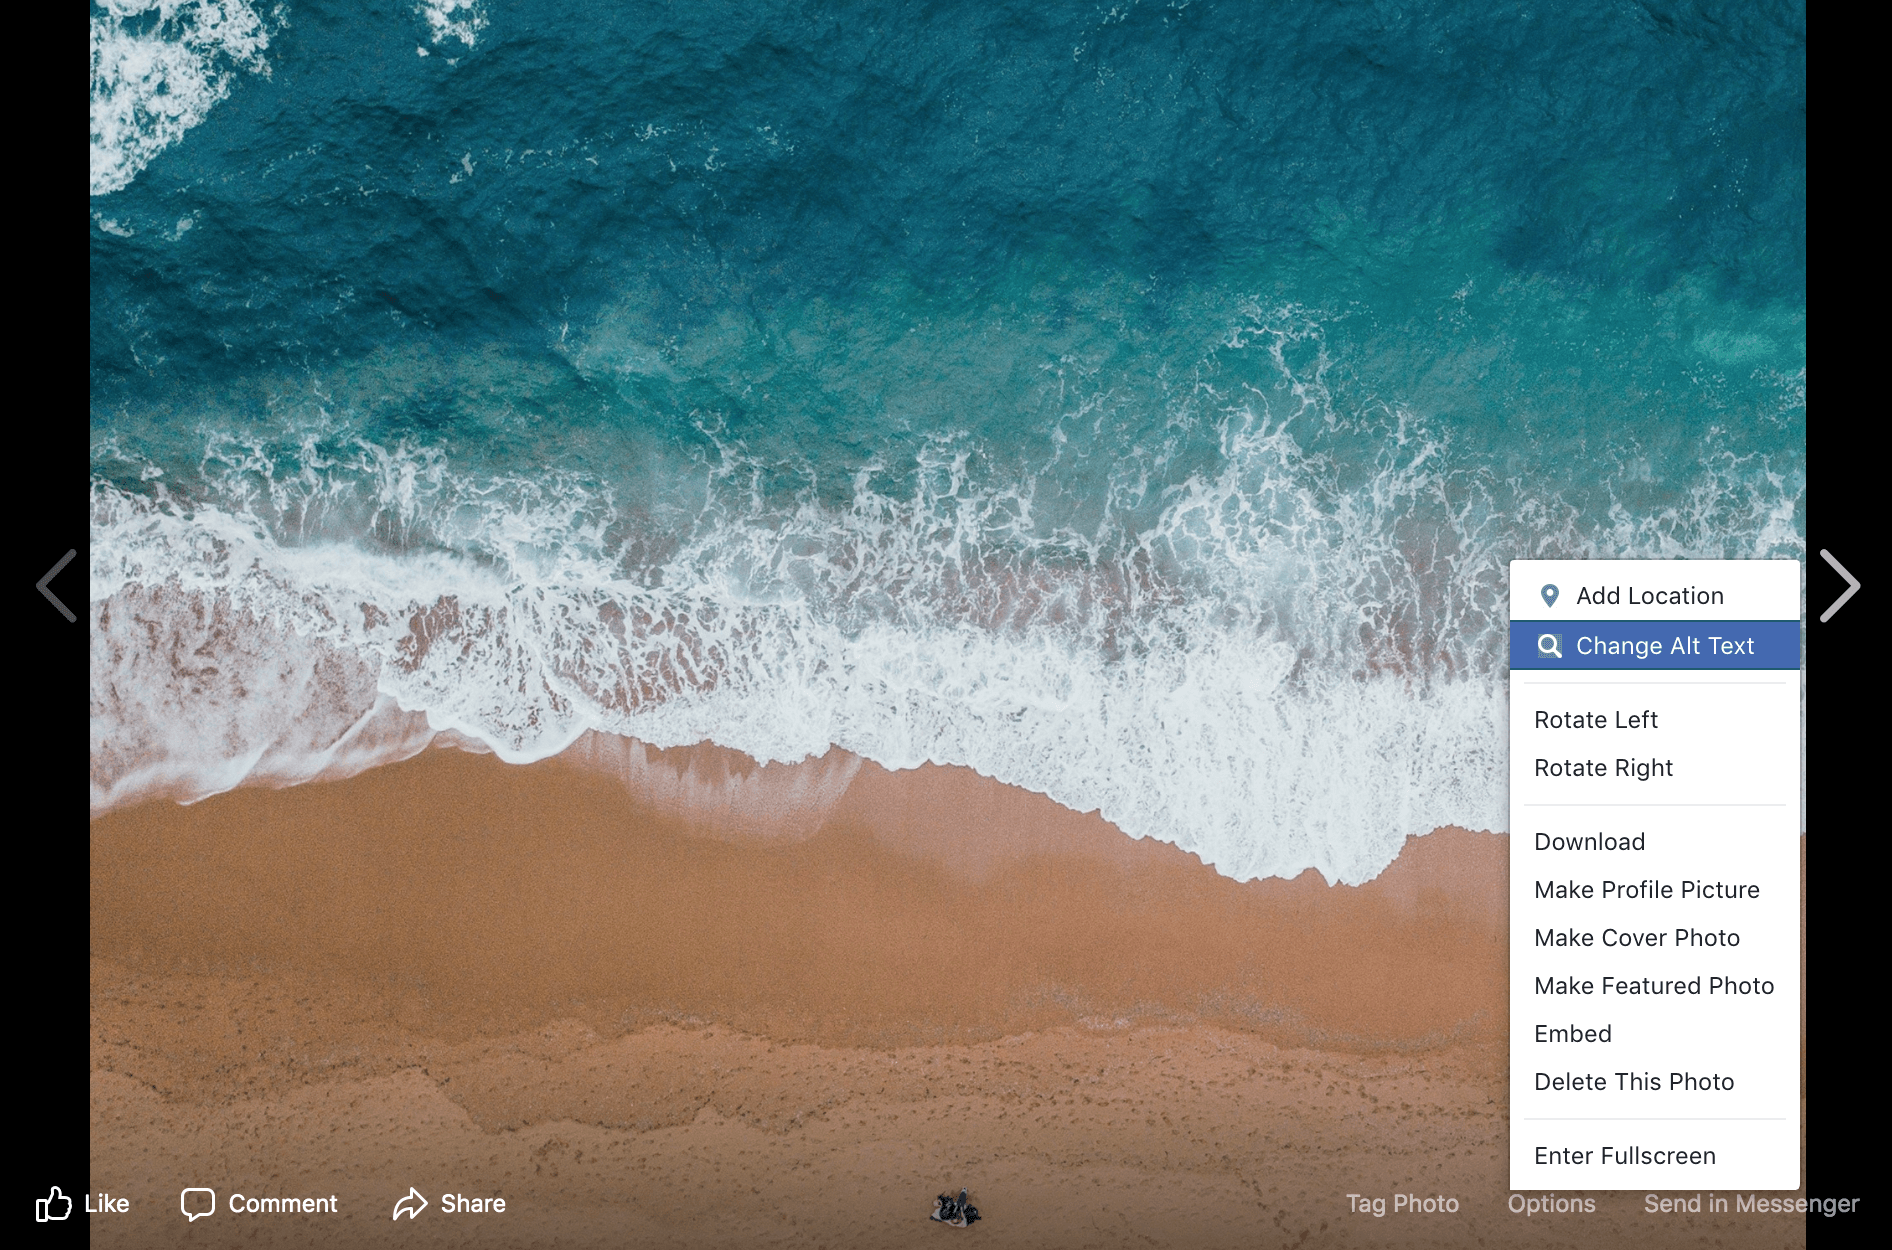Select Add Location from the menu

[x=1655, y=596]
